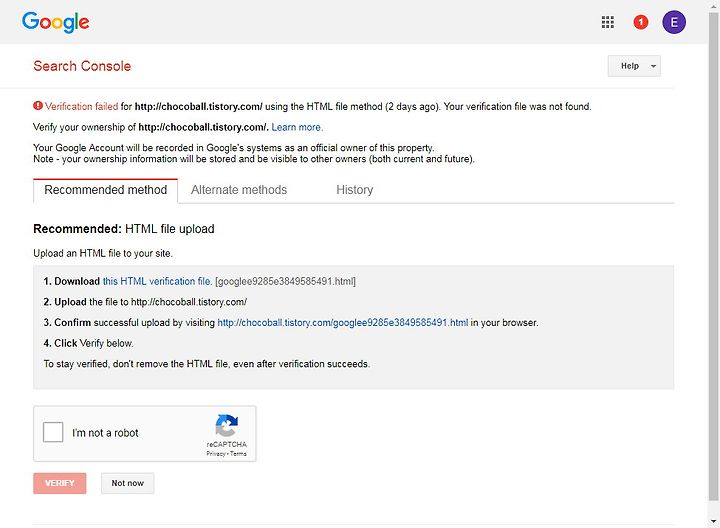
Task: Open the account avatar labeled E
Action: 674,22
